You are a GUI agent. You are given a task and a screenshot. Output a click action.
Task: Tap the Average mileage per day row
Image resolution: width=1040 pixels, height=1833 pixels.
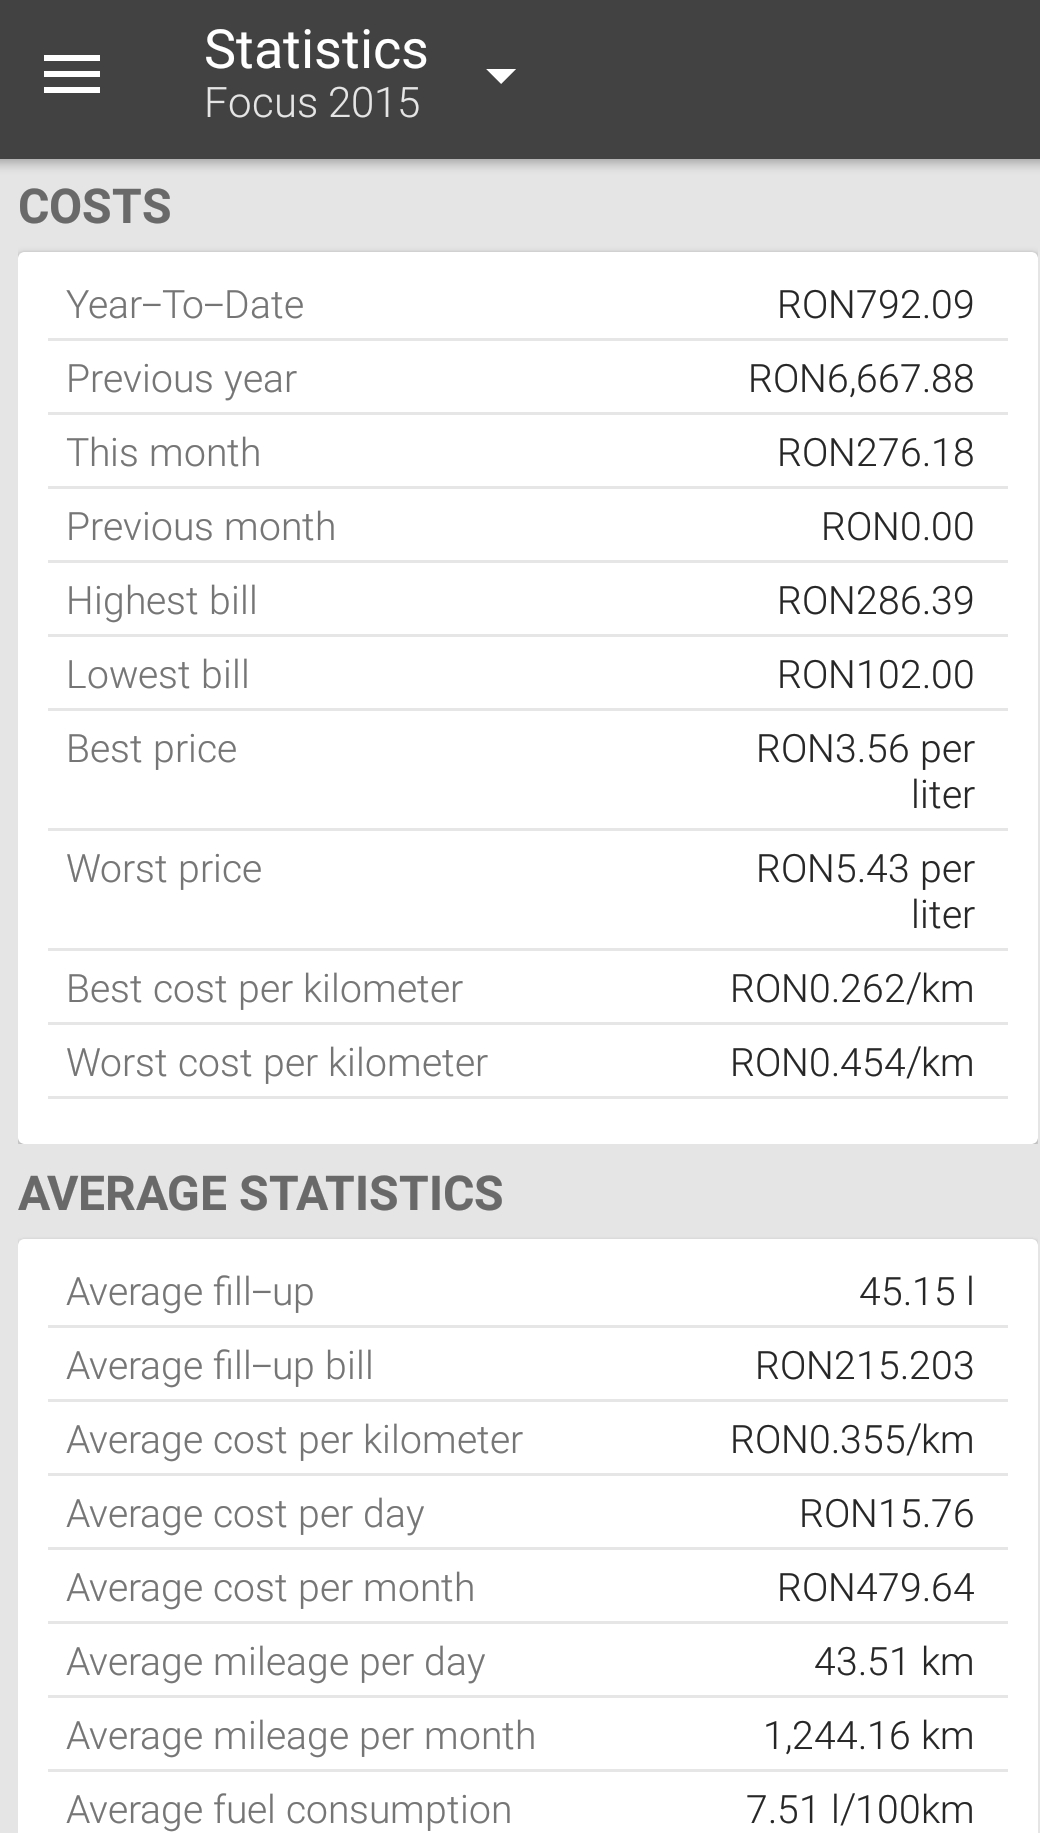click(527, 1661)
